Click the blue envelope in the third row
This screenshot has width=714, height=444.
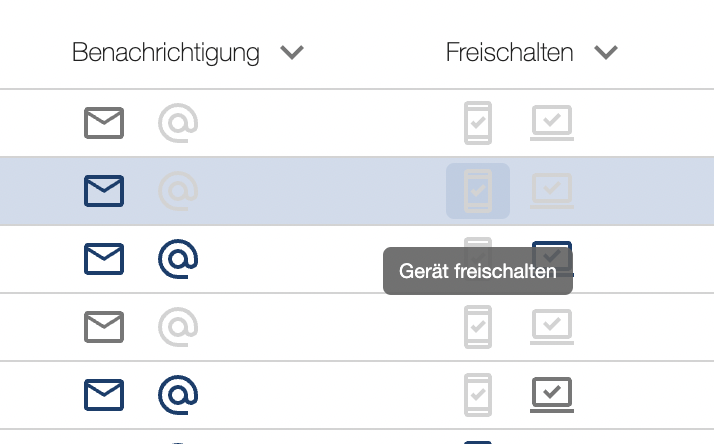coord(104,259)
